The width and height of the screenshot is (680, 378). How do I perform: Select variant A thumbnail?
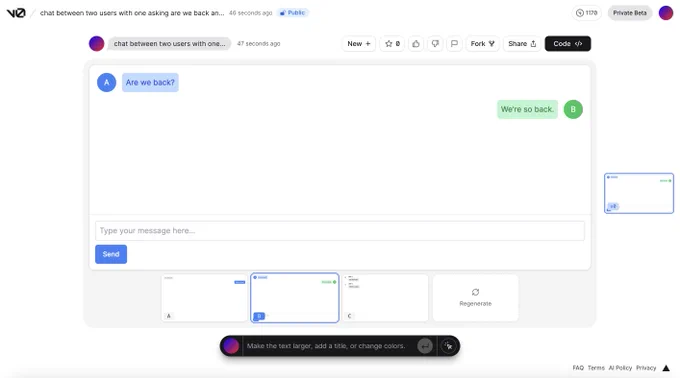(204, 298)
